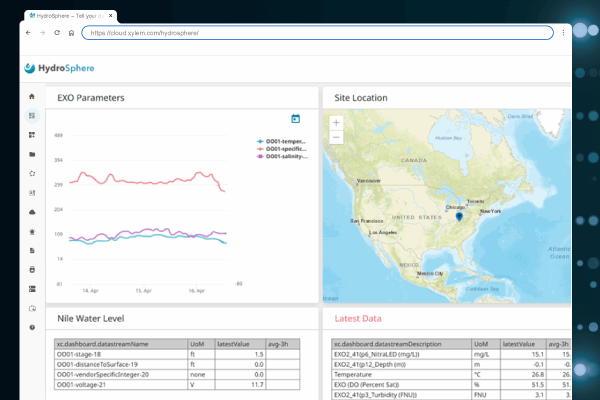Screen dimensions: 600x400
Task: Go back with browser back arrow
Action: [x=28, y=33]
